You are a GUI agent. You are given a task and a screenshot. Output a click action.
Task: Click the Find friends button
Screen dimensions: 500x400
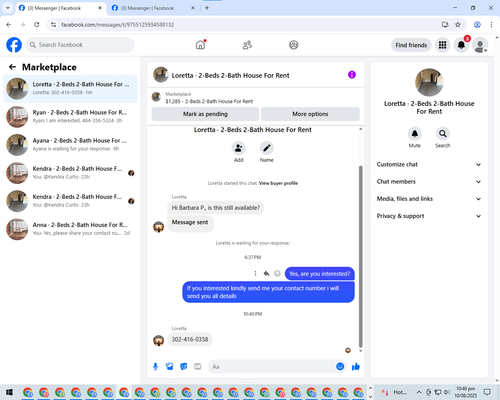coord(411,45)
